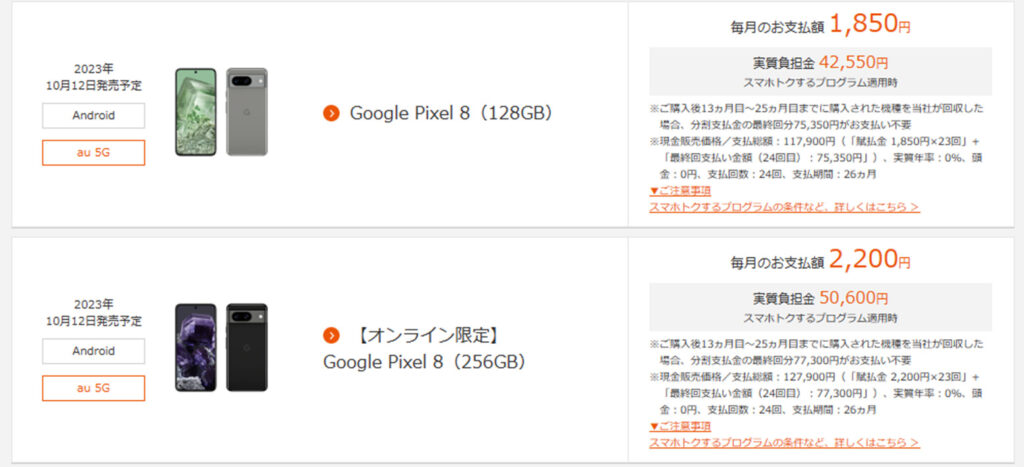Image resolution: width=1024 pixels, height=467 pixels.
Task: Click the Android tag on the 128GB row
Action: click(93, 116)
